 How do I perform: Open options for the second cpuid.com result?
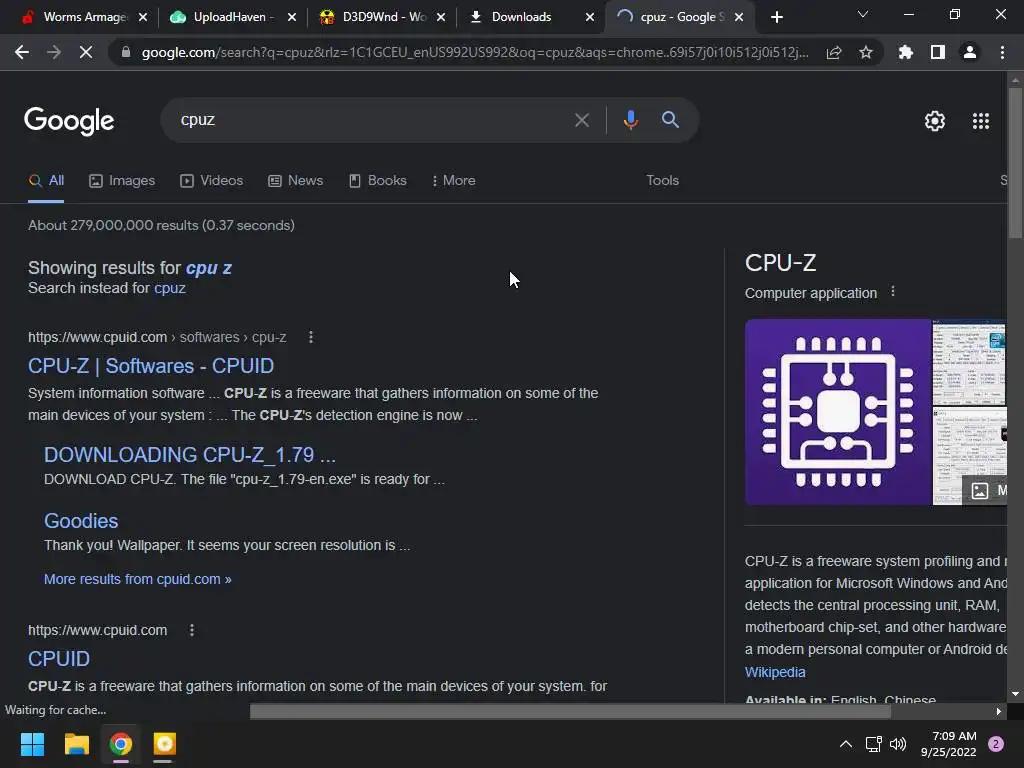[191, 630]
